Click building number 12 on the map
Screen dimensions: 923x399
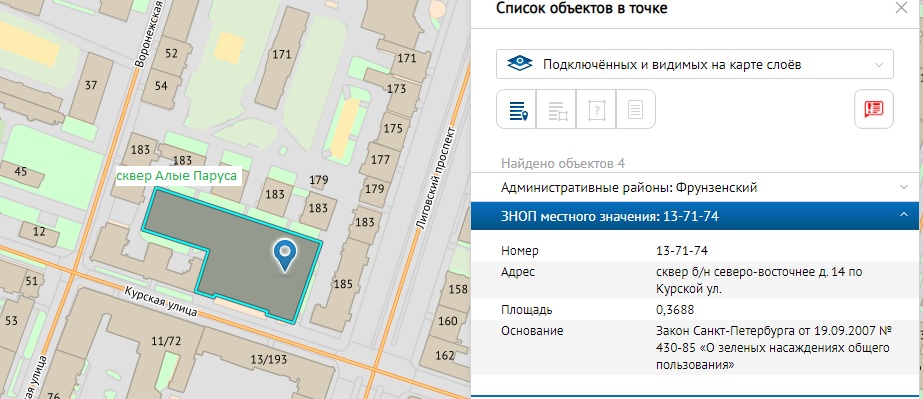[x=39, y=231]
